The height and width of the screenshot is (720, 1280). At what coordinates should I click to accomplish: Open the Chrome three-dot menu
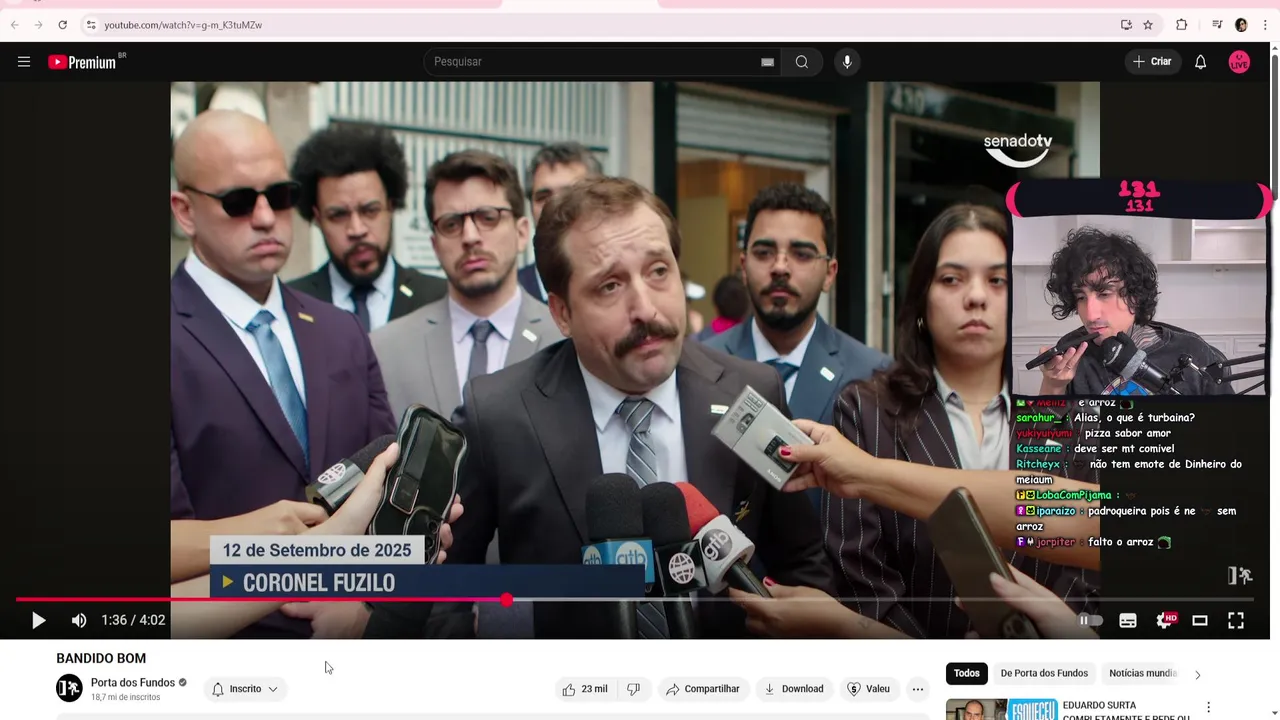(1265, 25)
